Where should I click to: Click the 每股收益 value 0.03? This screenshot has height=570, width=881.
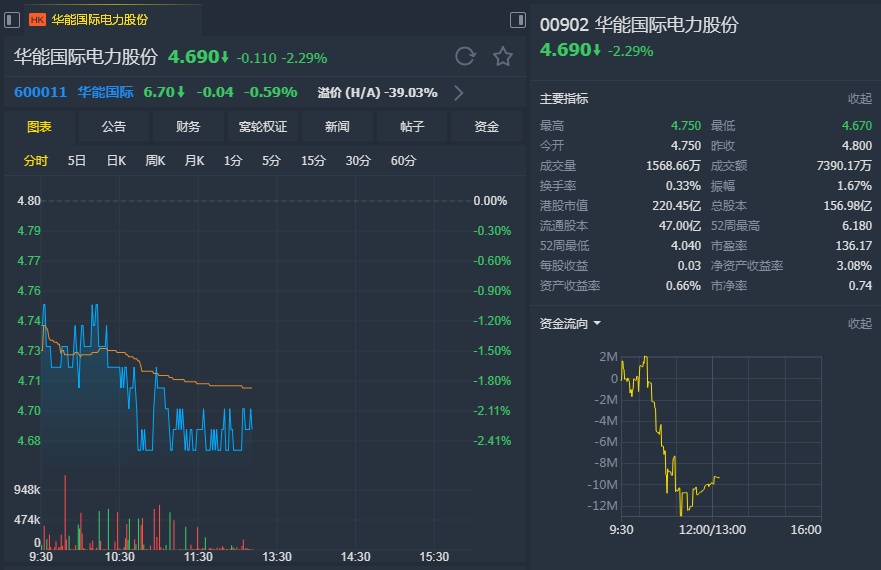click(x=689, y=266)
